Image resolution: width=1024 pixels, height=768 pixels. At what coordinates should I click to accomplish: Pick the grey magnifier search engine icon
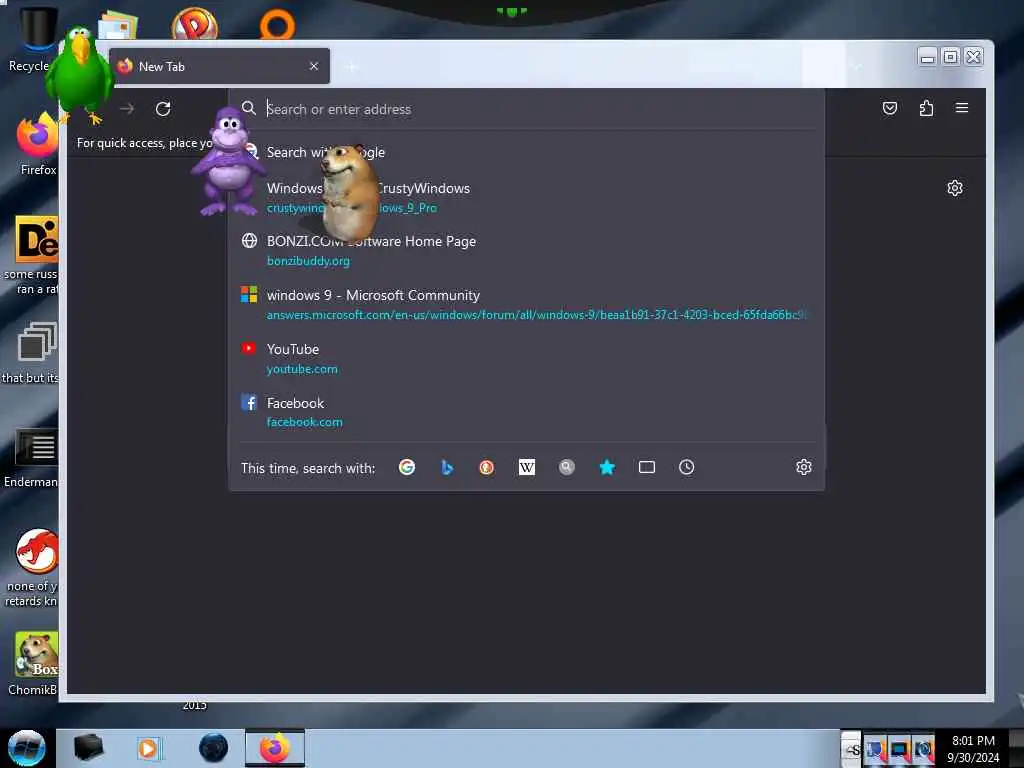tap(567, 467)
